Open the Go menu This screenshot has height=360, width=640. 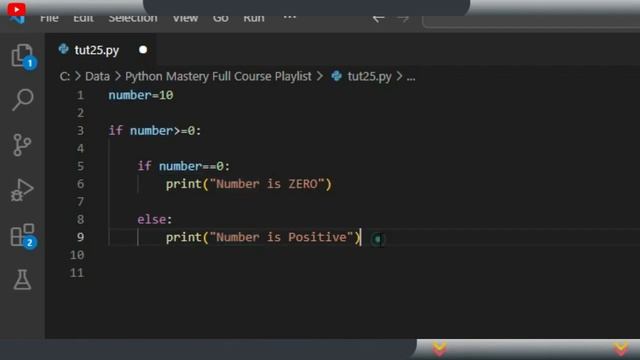[x=220, y=18]
